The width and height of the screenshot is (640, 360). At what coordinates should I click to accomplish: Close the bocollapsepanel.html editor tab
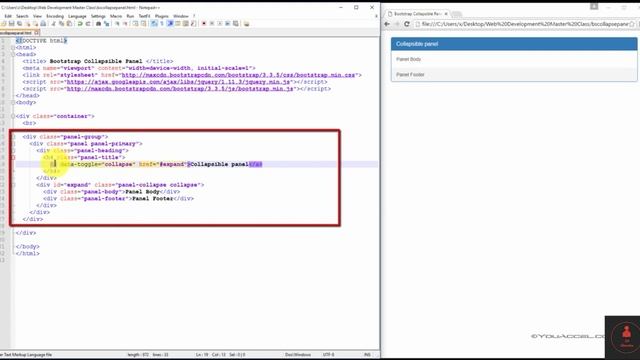37,32
